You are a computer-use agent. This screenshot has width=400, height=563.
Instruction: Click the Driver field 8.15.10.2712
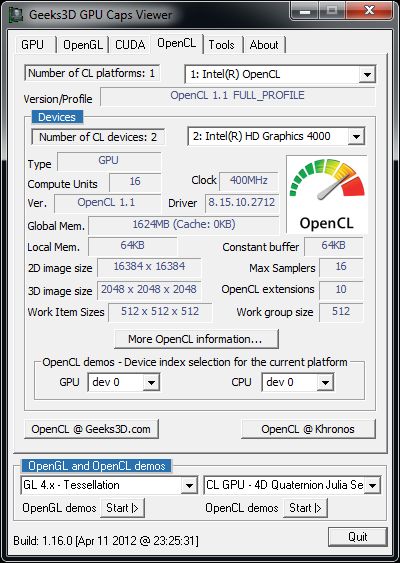(242, 203)
